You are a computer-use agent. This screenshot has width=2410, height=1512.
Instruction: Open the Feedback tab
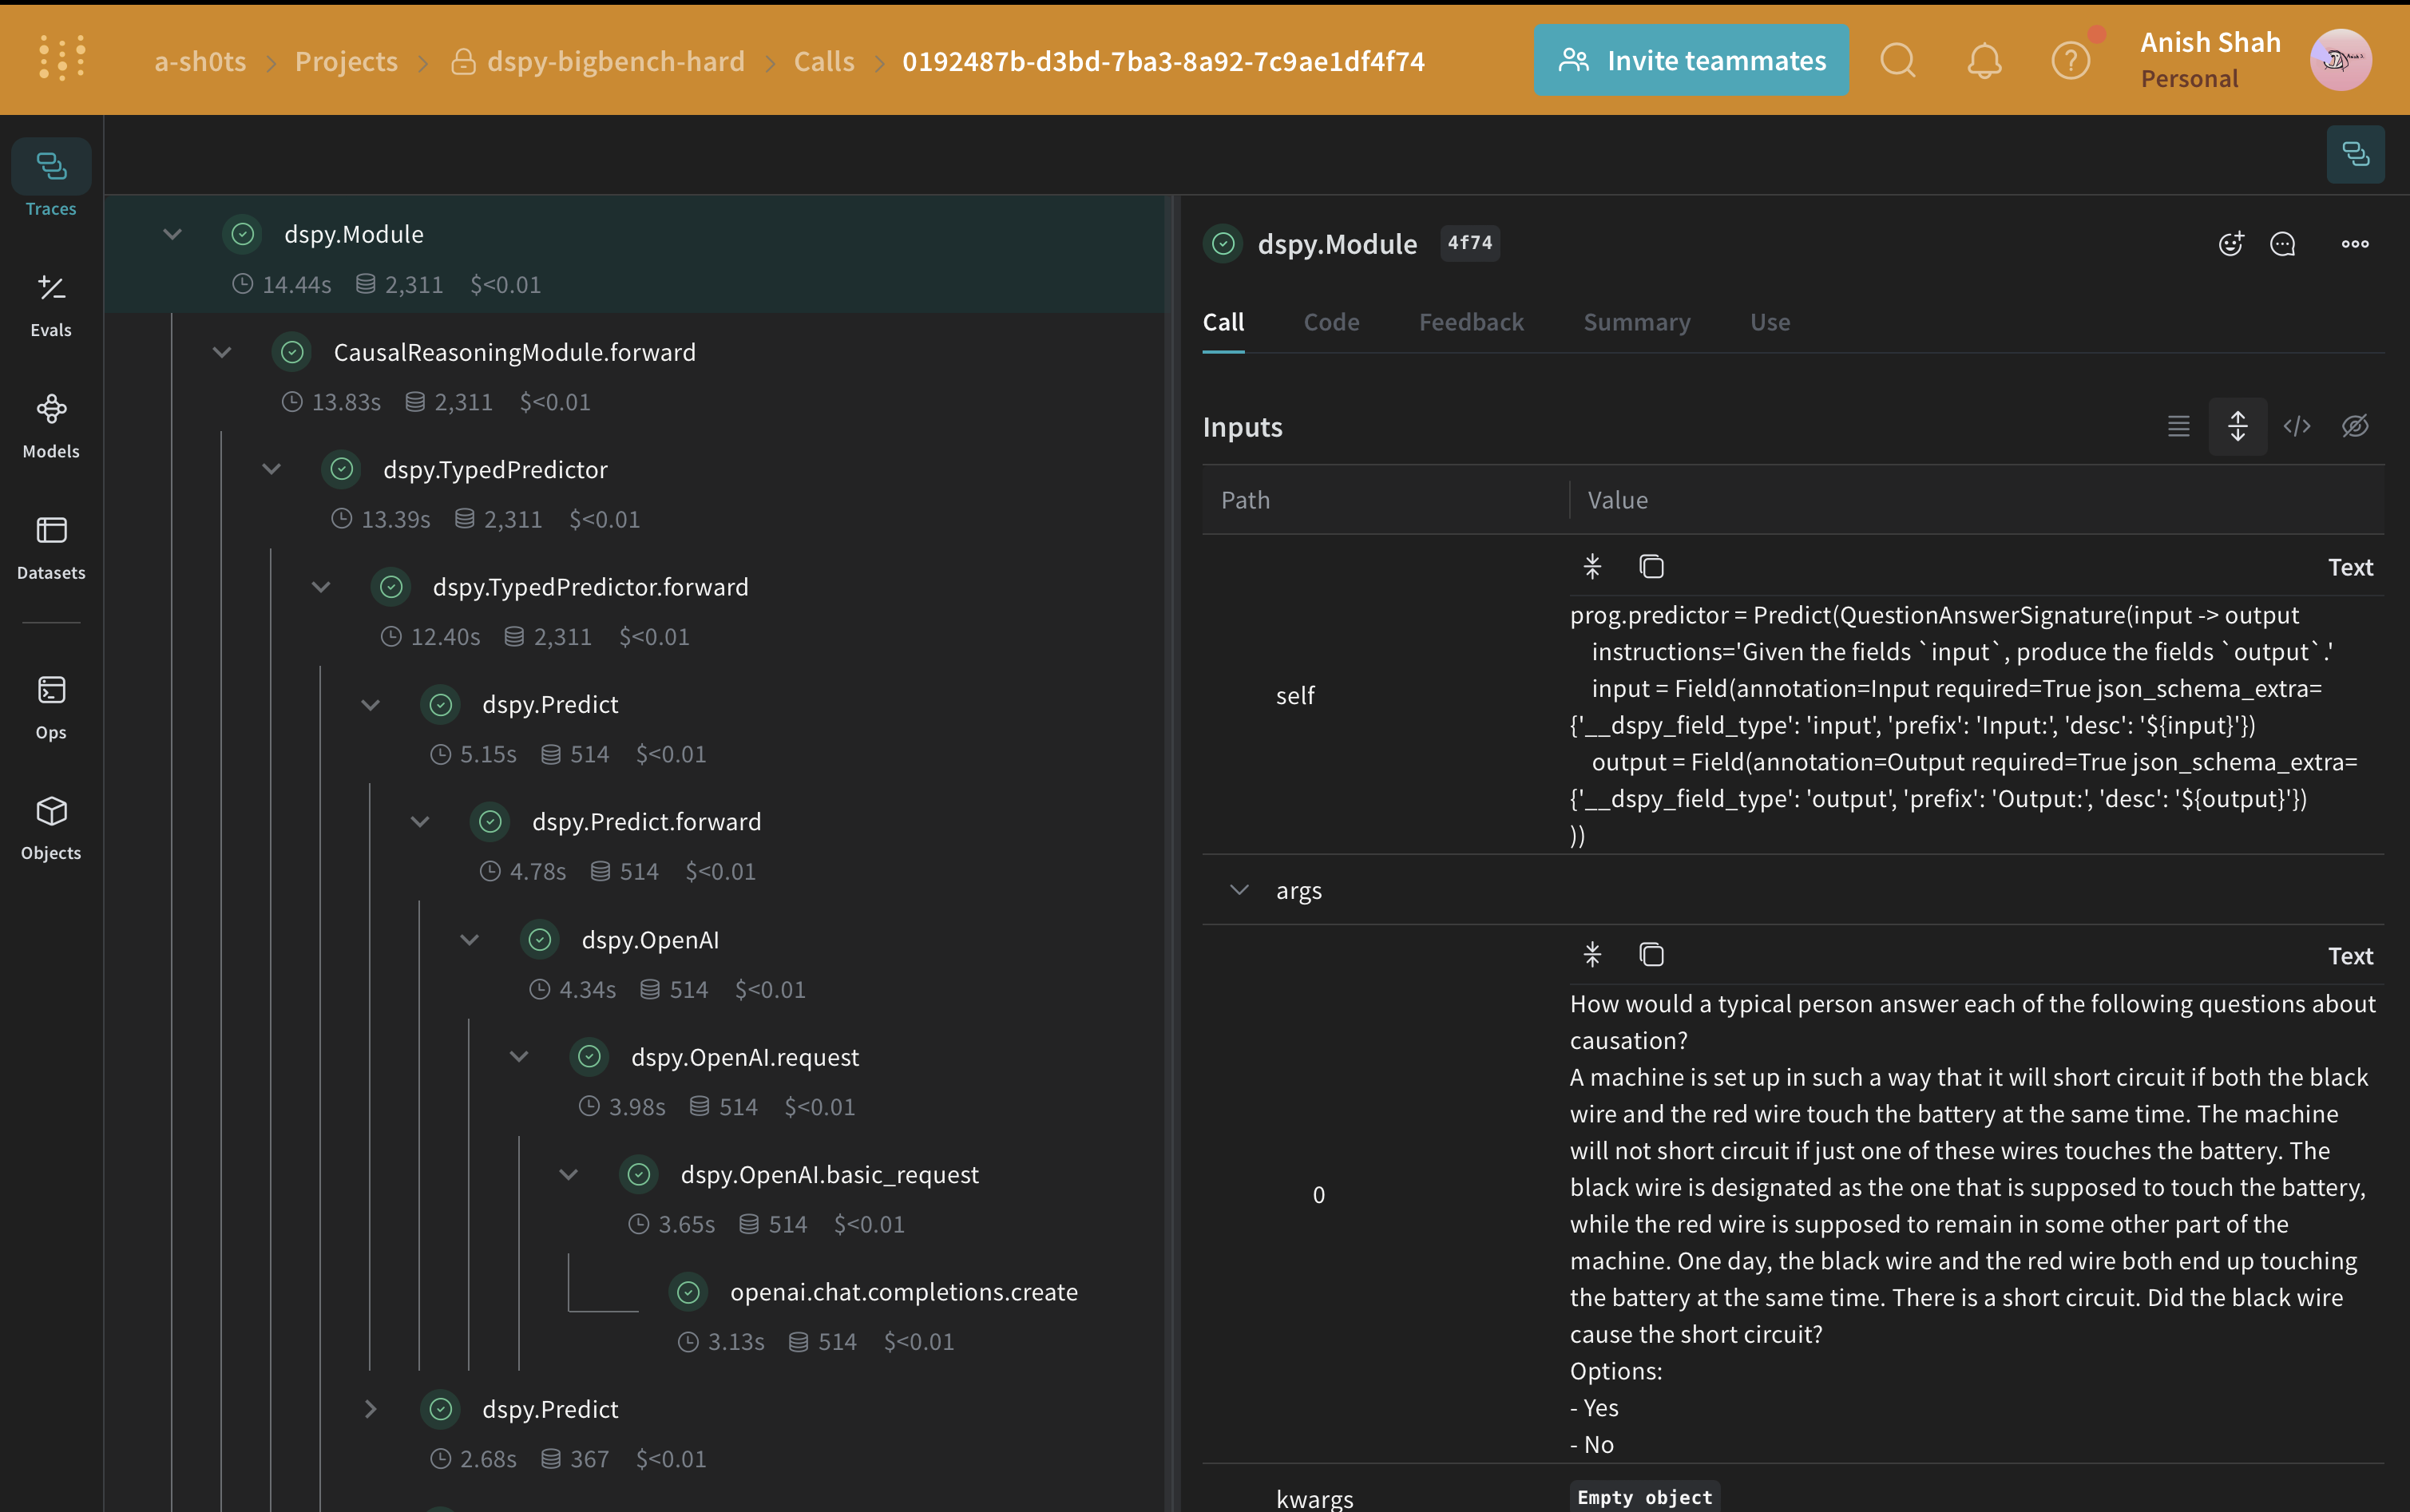pos(1471,322)
